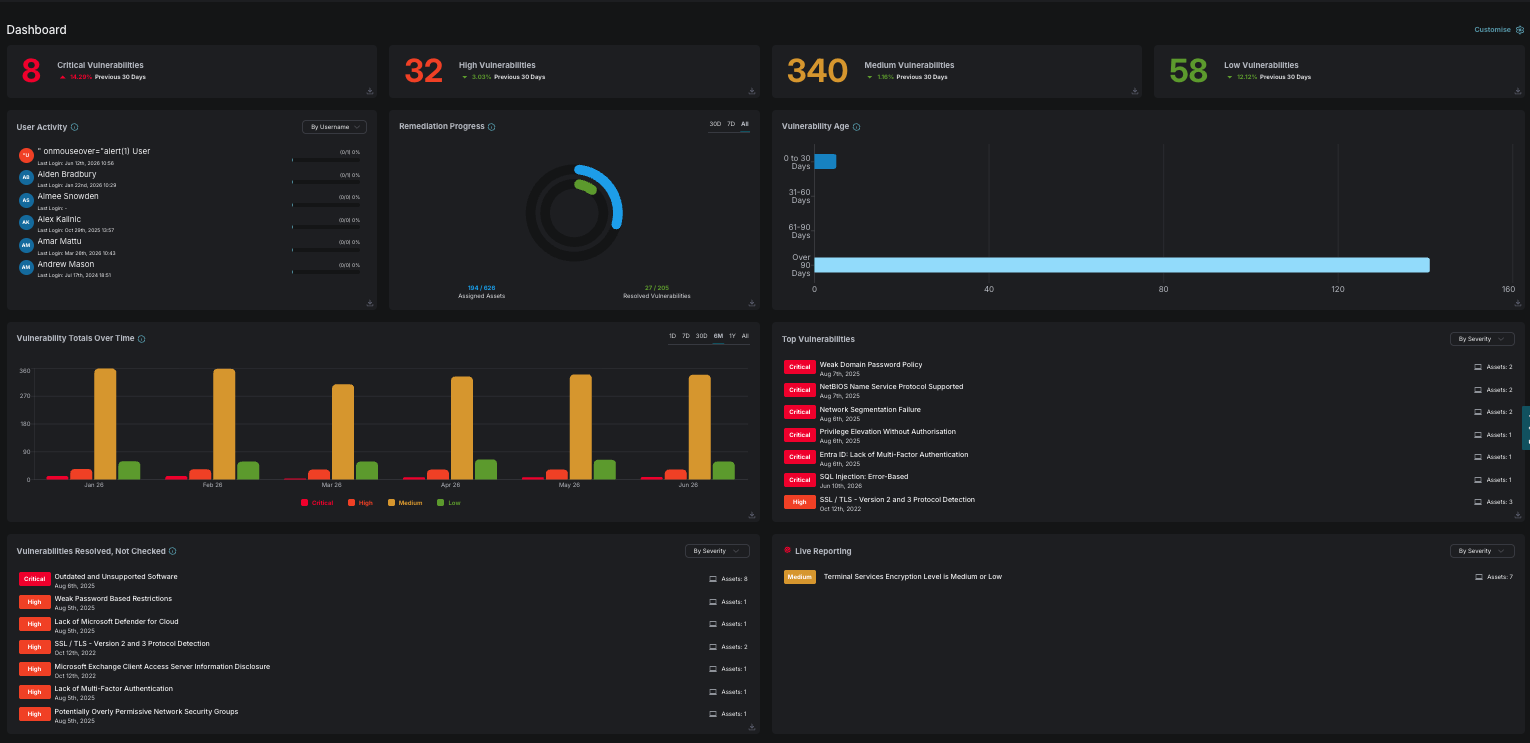Select the 7D tab in Remediation Progress
This screenshot has width=1530, height=743.
point(731,124)
